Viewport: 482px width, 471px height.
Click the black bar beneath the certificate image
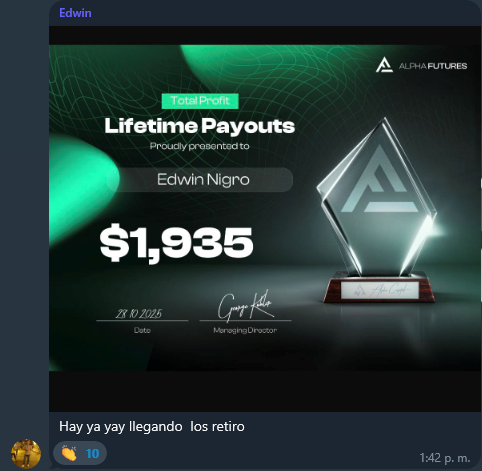click(265, 391)
